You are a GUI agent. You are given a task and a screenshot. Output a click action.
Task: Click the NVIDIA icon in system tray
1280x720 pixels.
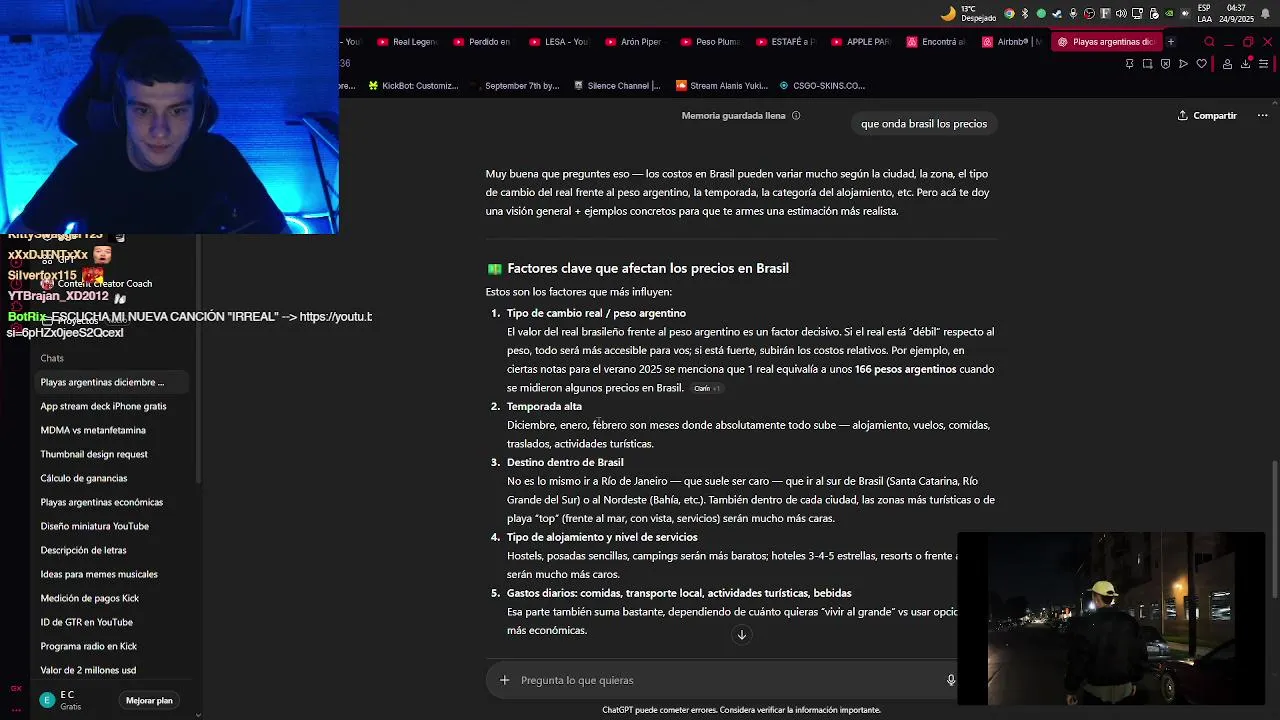(x=1169, y=13)
